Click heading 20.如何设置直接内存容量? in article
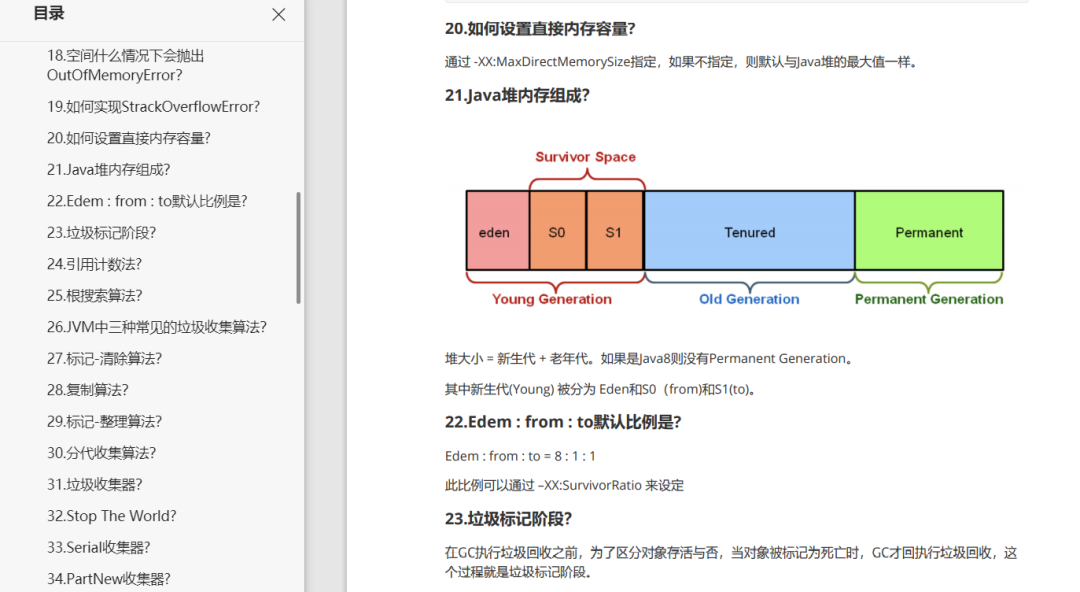This screenshot has width=1080, height=592. coord(540,29)
